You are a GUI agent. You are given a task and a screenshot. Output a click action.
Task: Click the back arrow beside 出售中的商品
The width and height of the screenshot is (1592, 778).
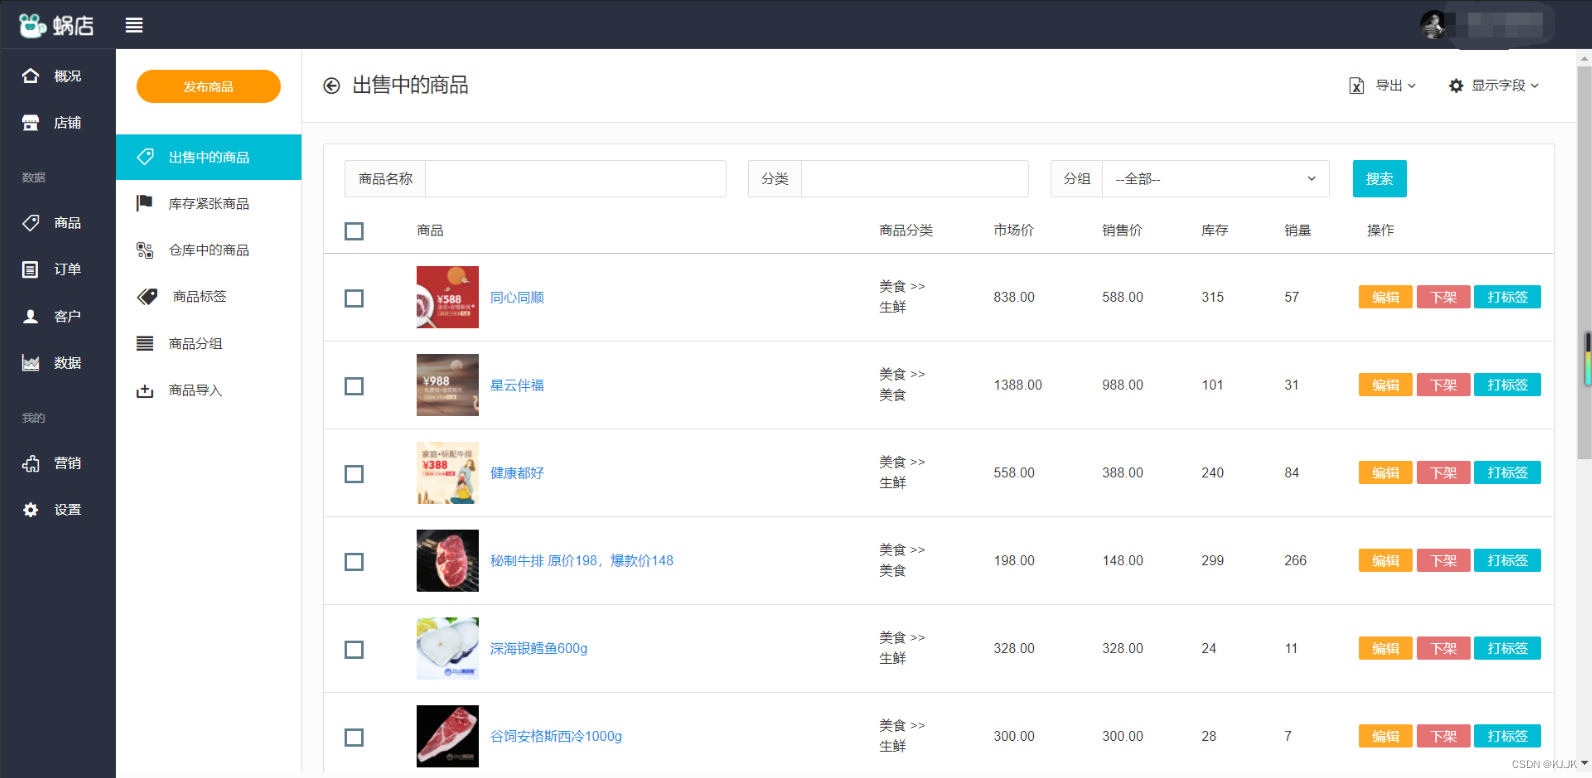click(332, 86)
